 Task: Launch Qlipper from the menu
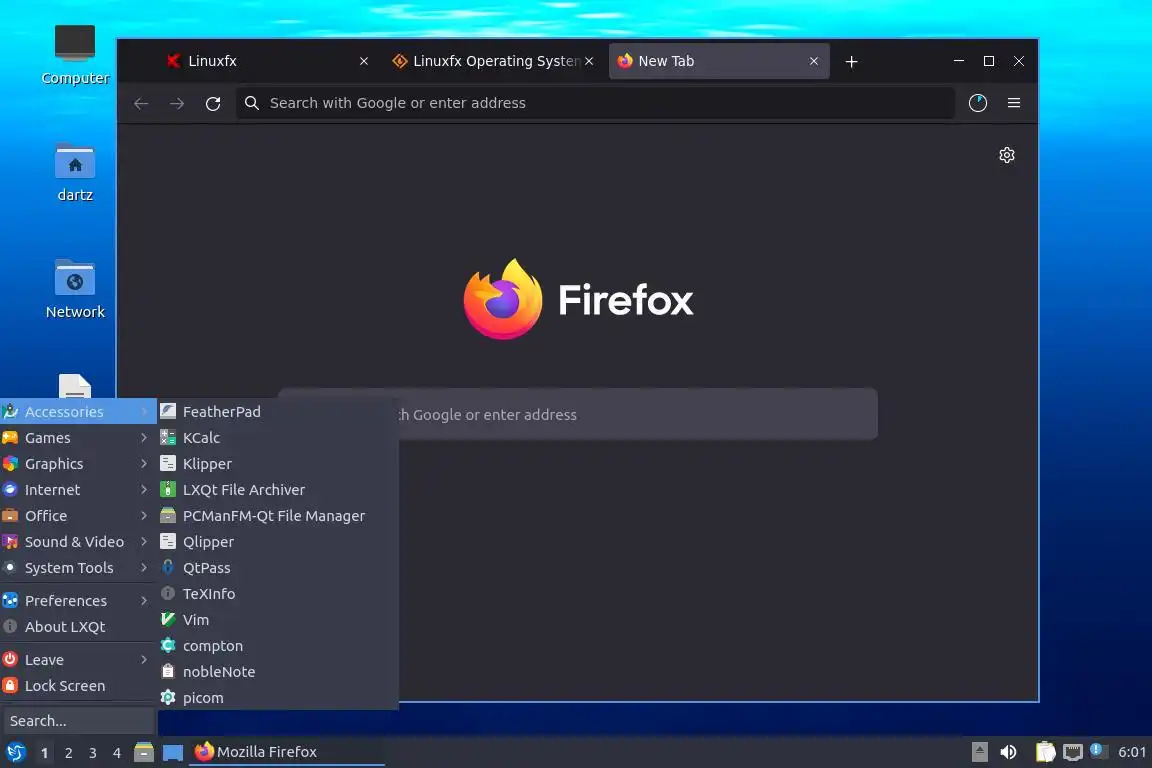point(278,542)
